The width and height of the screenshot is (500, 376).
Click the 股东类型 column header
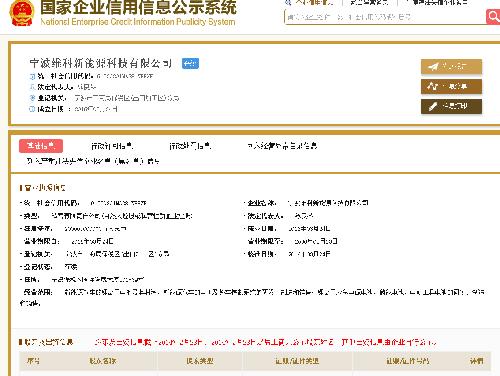pyautogui.click(x=200, y=361)
